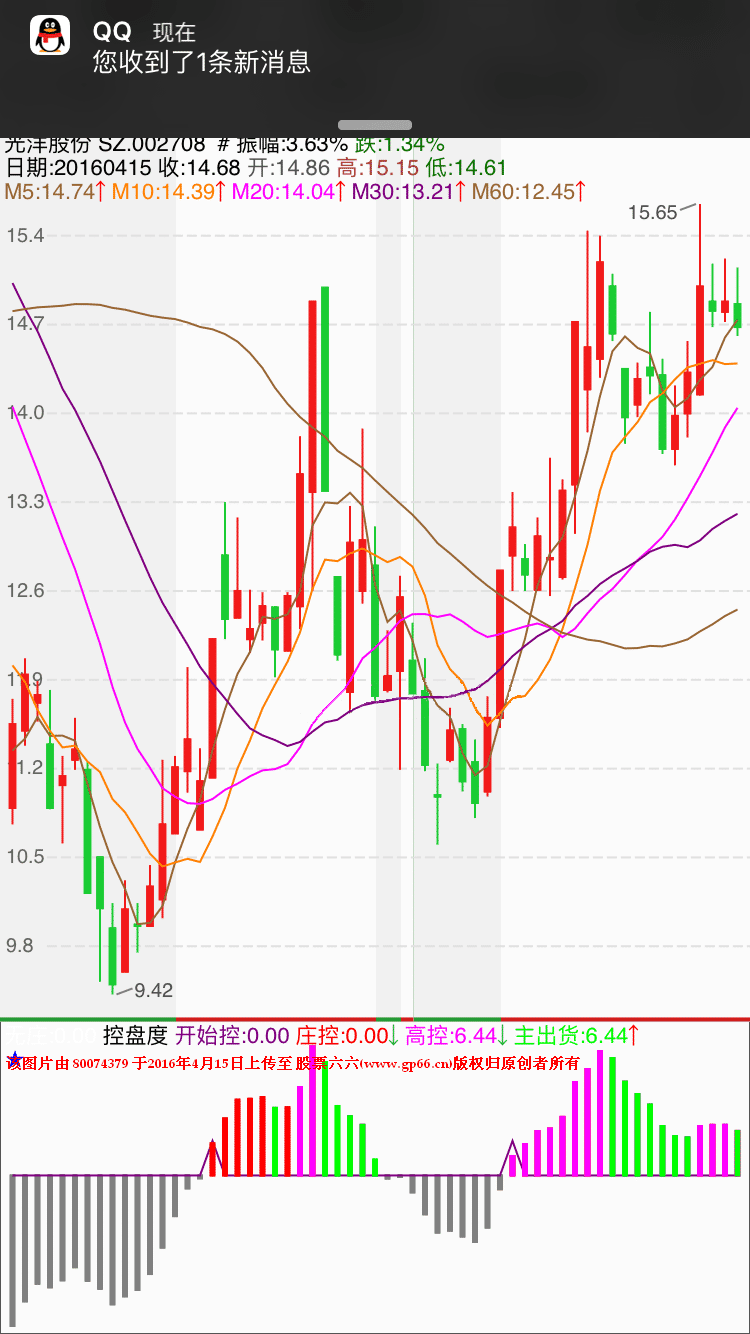The height and width of the screenshot is (1334, 750).
Task: Tap the '低:14.61' low price
Action: tap(466, 168)
